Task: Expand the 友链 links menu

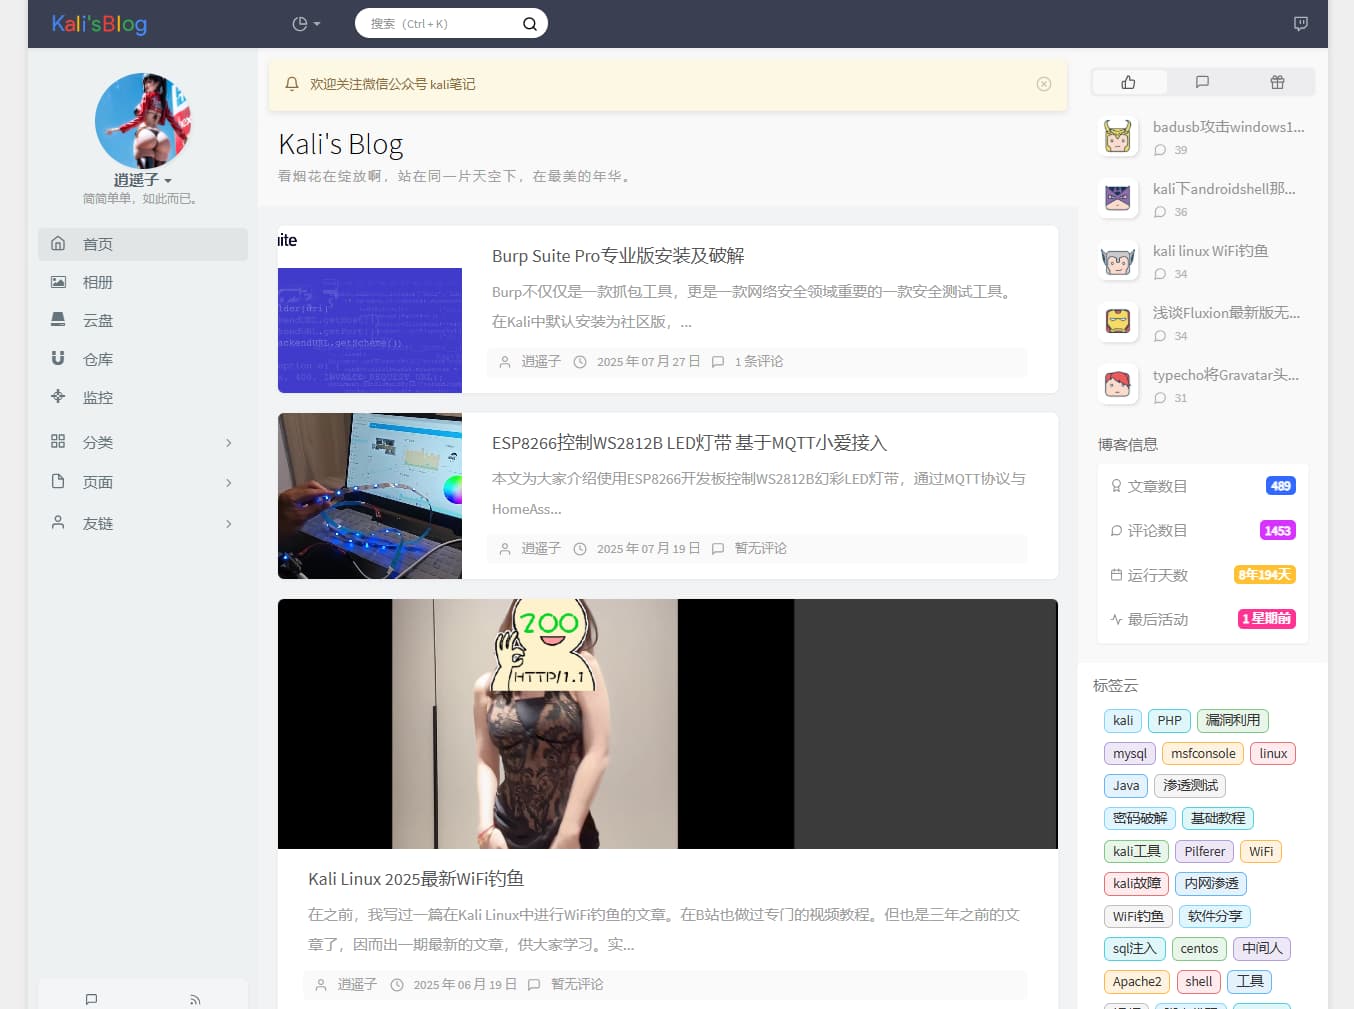Action: coord(143,523)
